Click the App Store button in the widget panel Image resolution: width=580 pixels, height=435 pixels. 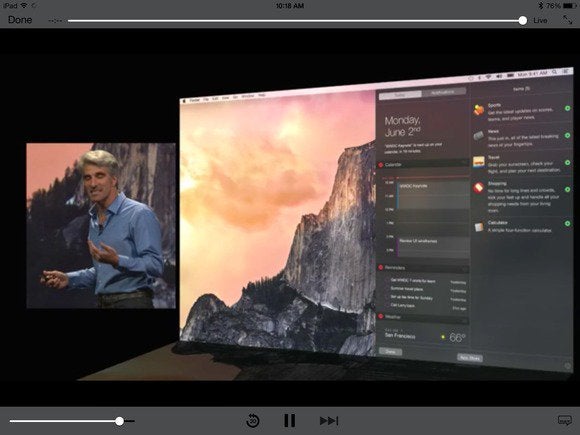click(470, 358)
